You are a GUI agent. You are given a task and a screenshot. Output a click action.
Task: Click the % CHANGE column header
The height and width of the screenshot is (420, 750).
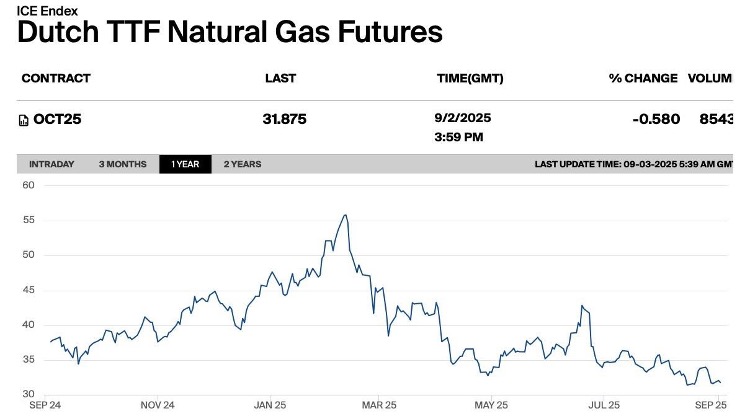(643, 78)
